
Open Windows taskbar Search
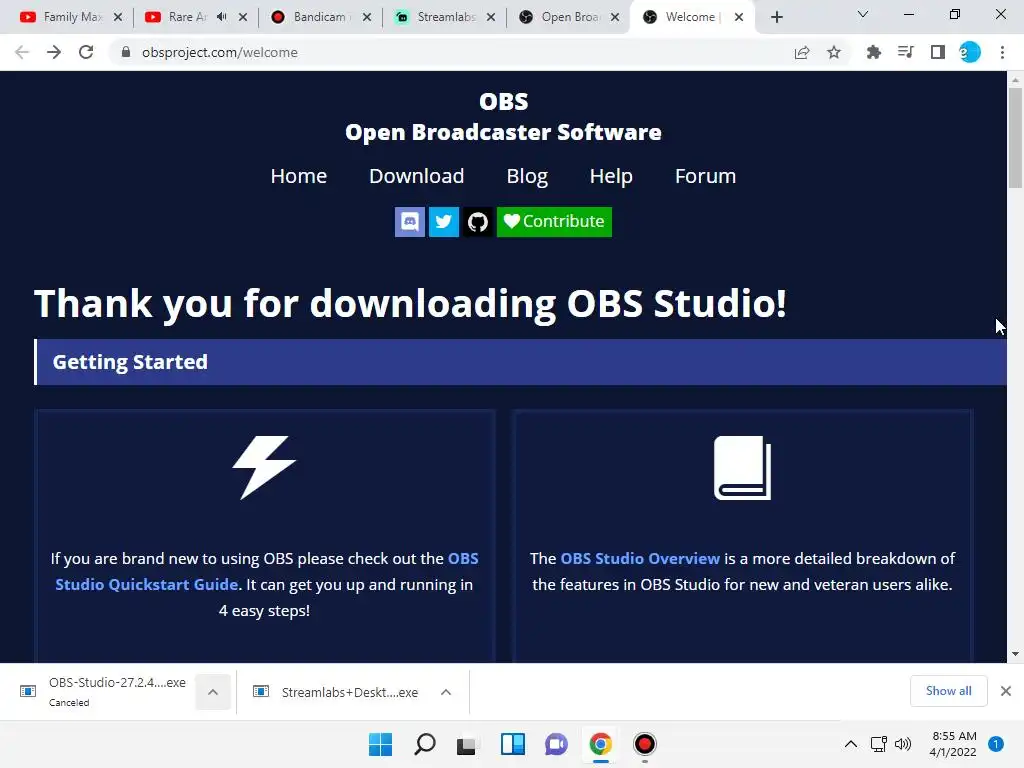pos(424,744)
